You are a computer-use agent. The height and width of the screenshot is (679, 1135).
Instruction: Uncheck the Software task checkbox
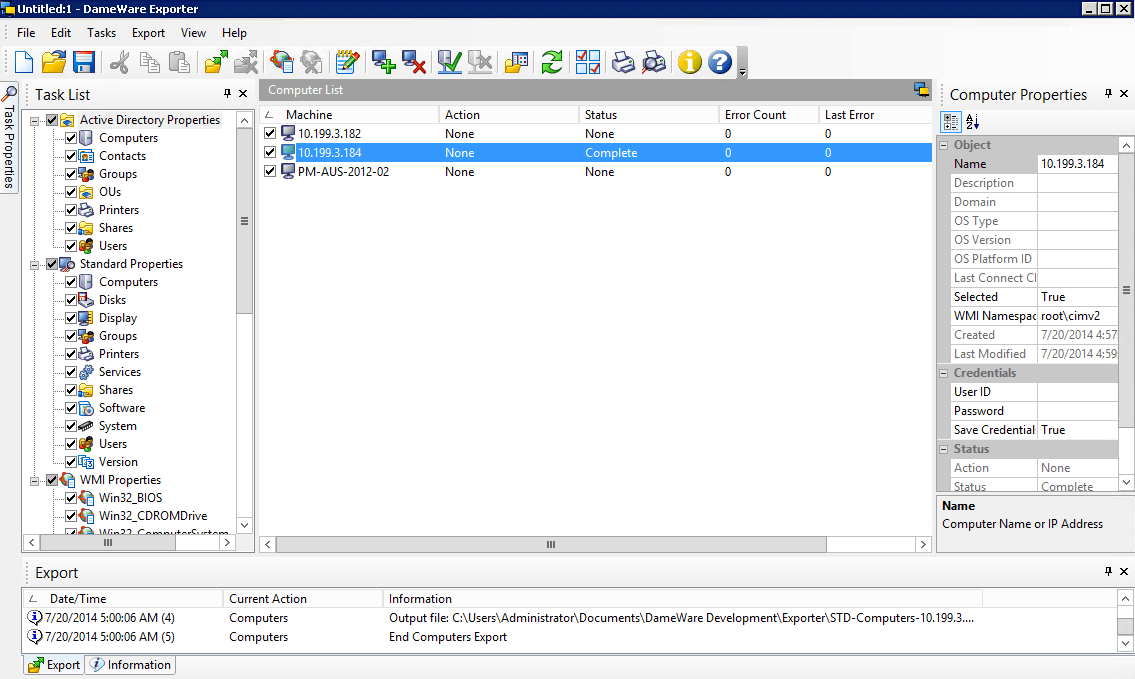tap(71, 408)
